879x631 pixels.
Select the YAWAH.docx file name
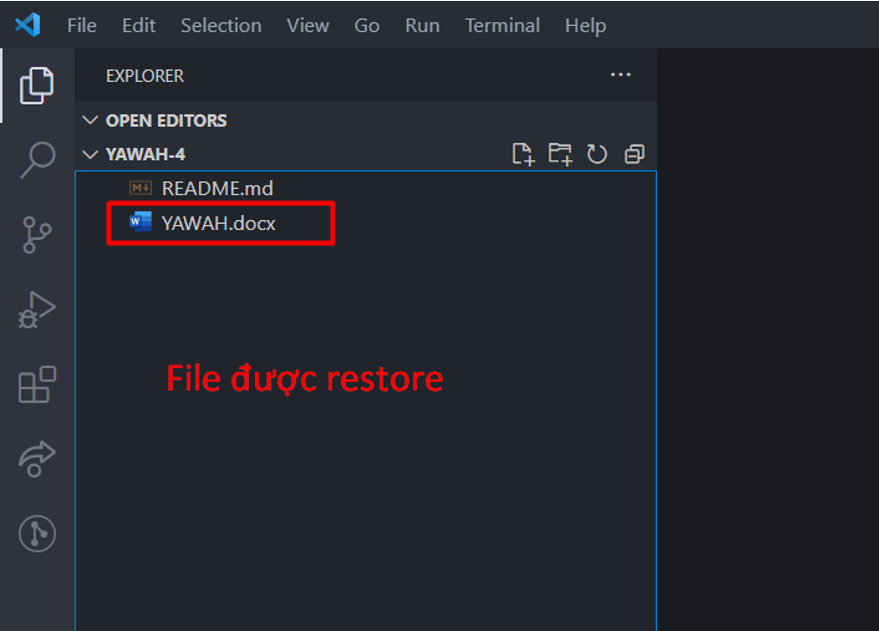click(x=219, y=223)
